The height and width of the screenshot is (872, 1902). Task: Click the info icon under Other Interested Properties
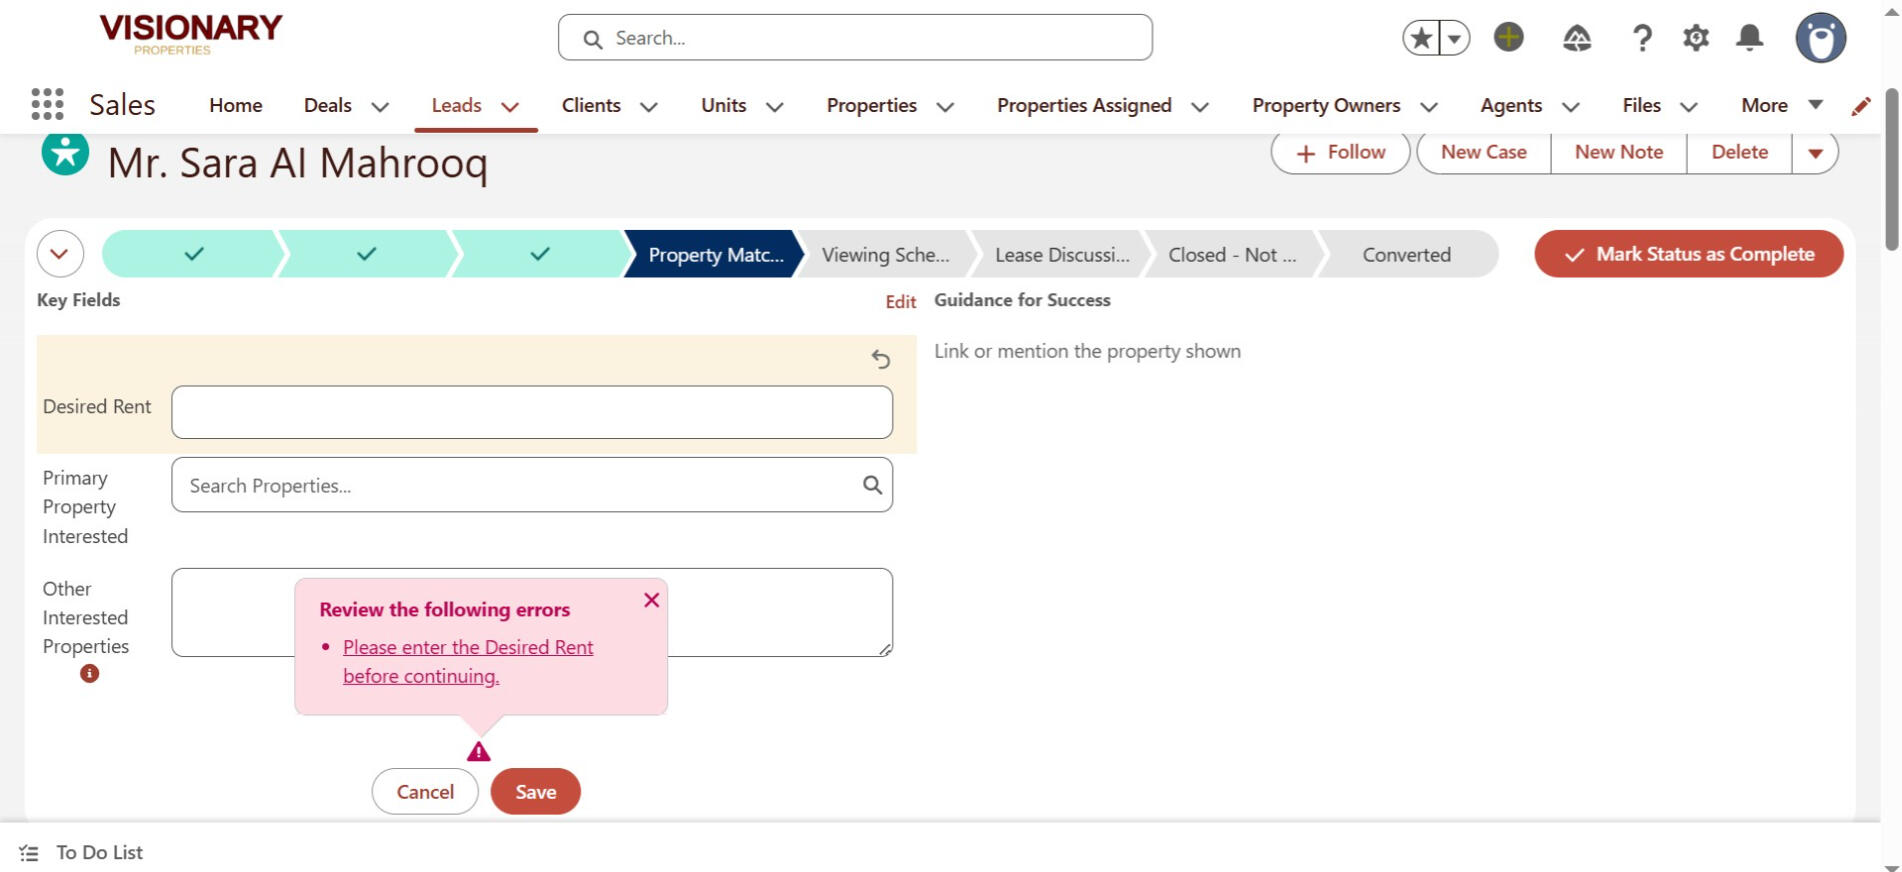(89, 674)
